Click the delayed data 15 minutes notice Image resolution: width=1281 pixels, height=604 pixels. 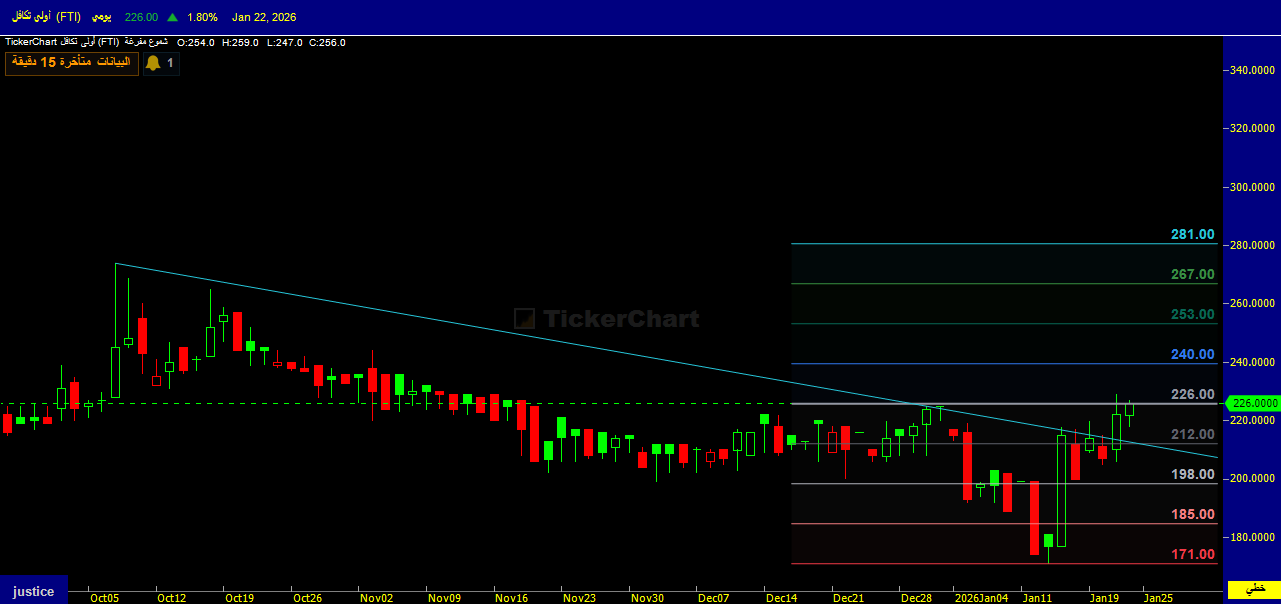(70, 63)
